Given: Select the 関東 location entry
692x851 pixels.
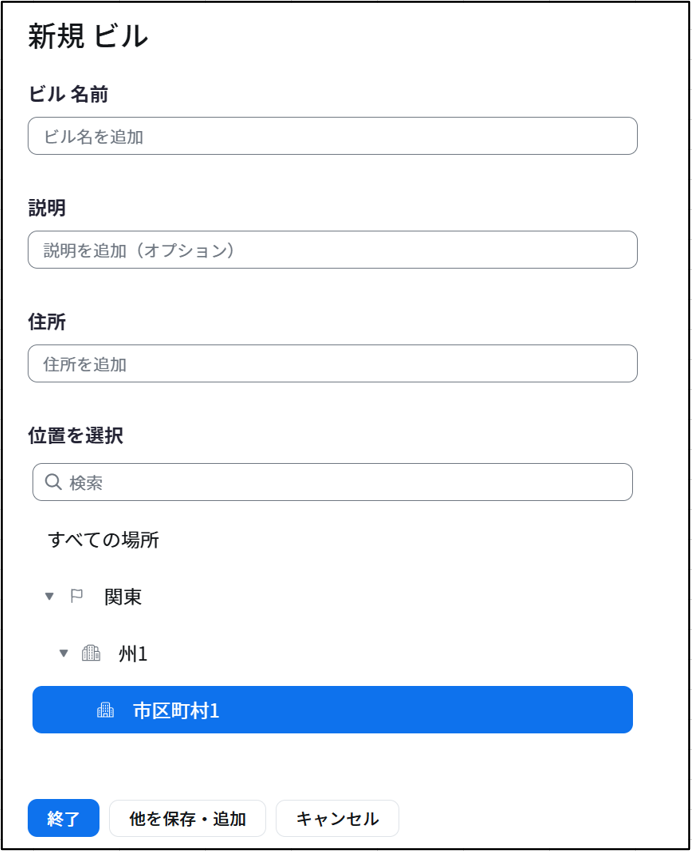Looking at the screenshot, I should coord(123,597).
